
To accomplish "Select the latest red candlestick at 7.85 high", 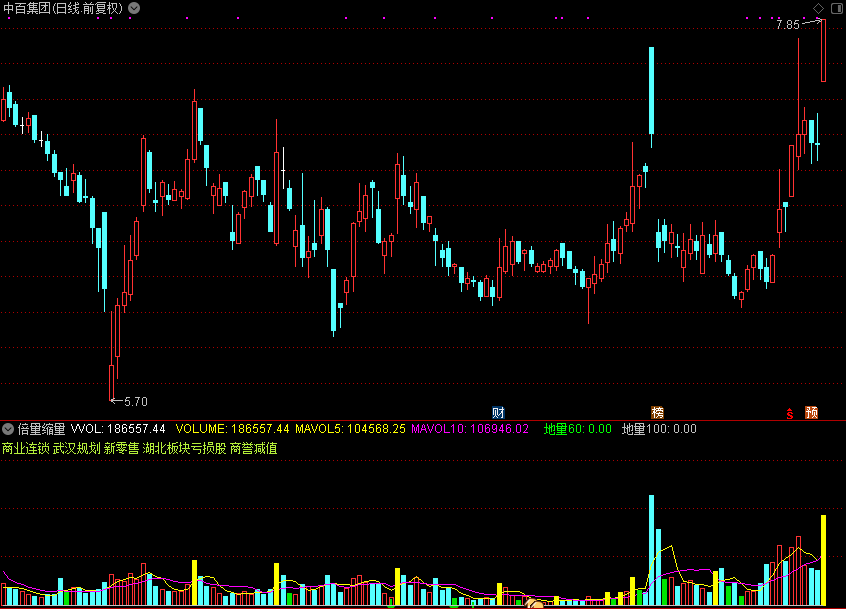I will click(x=823, y=50).
